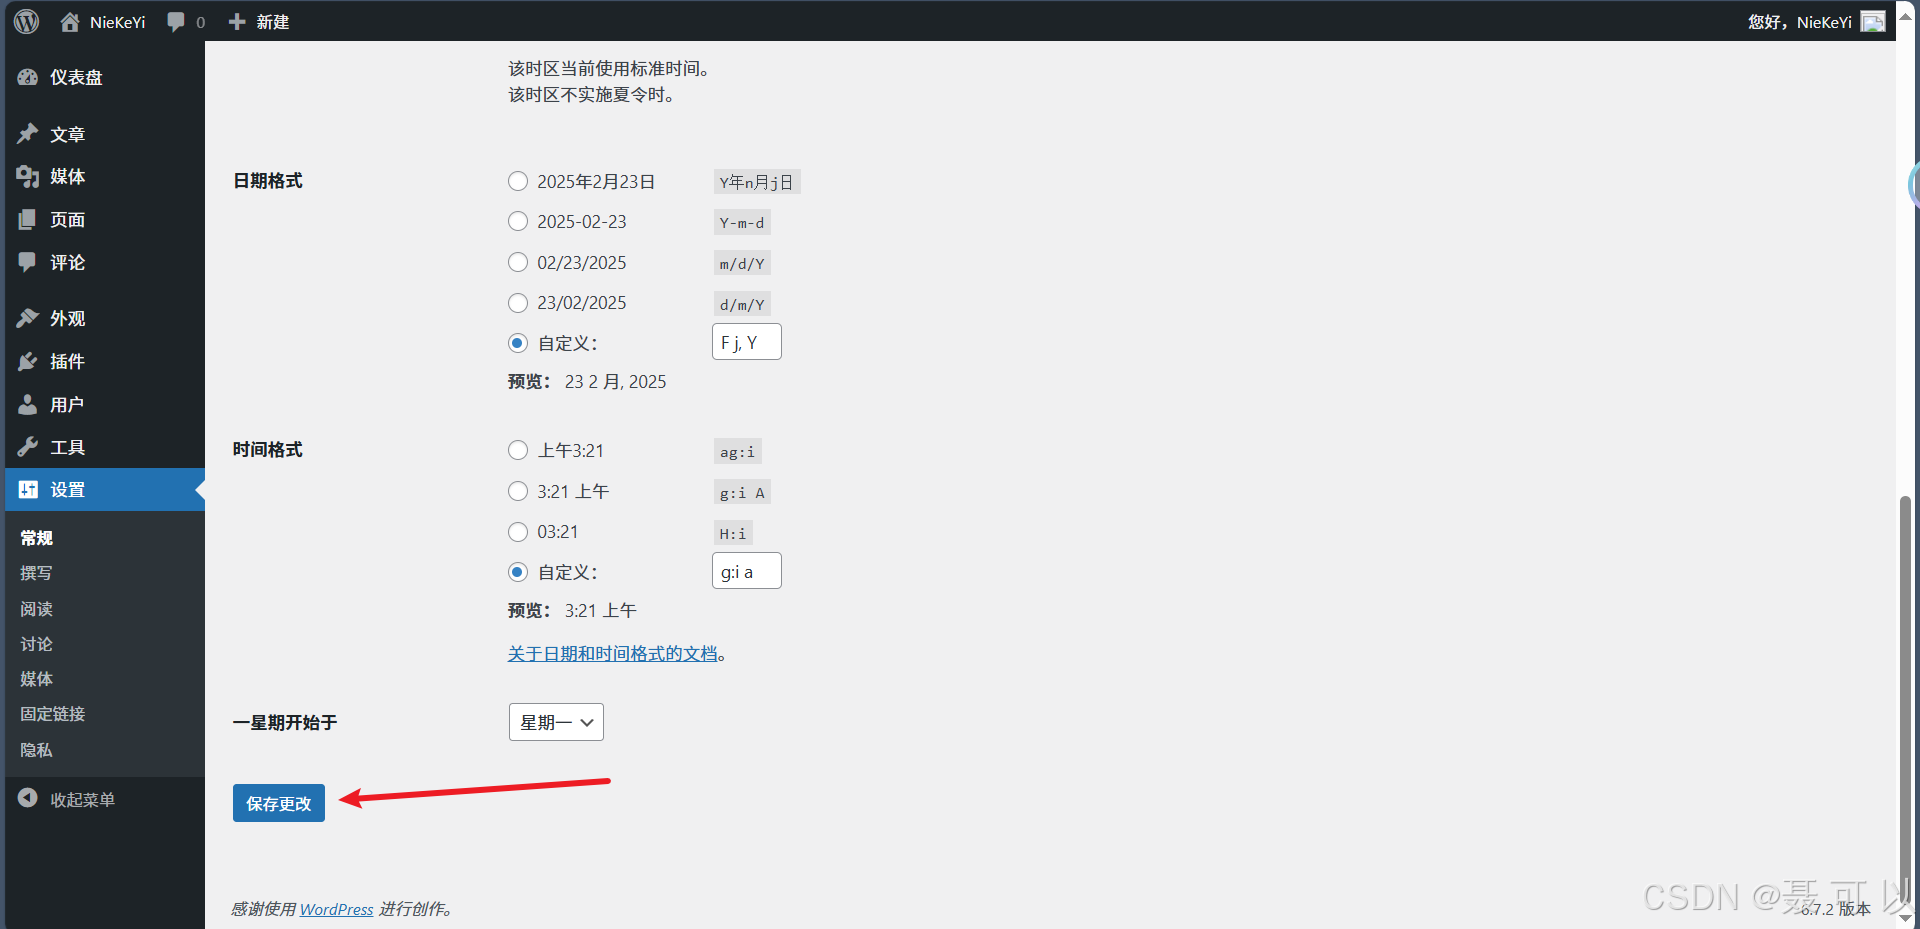Choose custom date format radio 自定义

click(x=518, y=343)
